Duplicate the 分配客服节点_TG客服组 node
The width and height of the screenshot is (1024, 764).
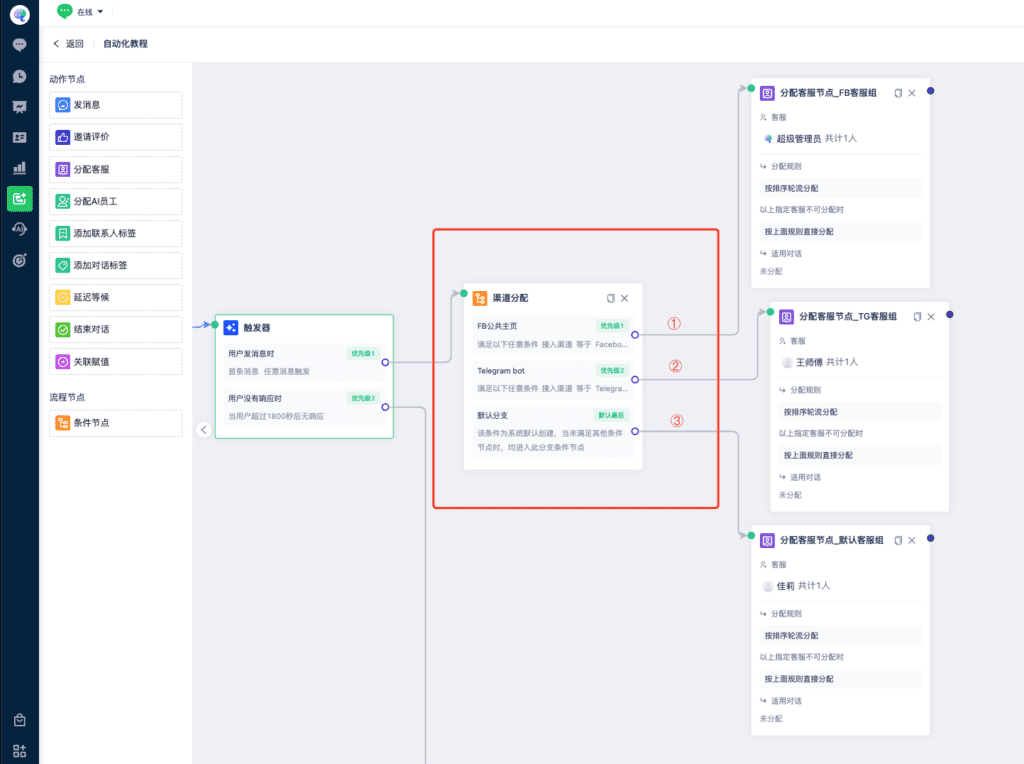click(917, 317)
